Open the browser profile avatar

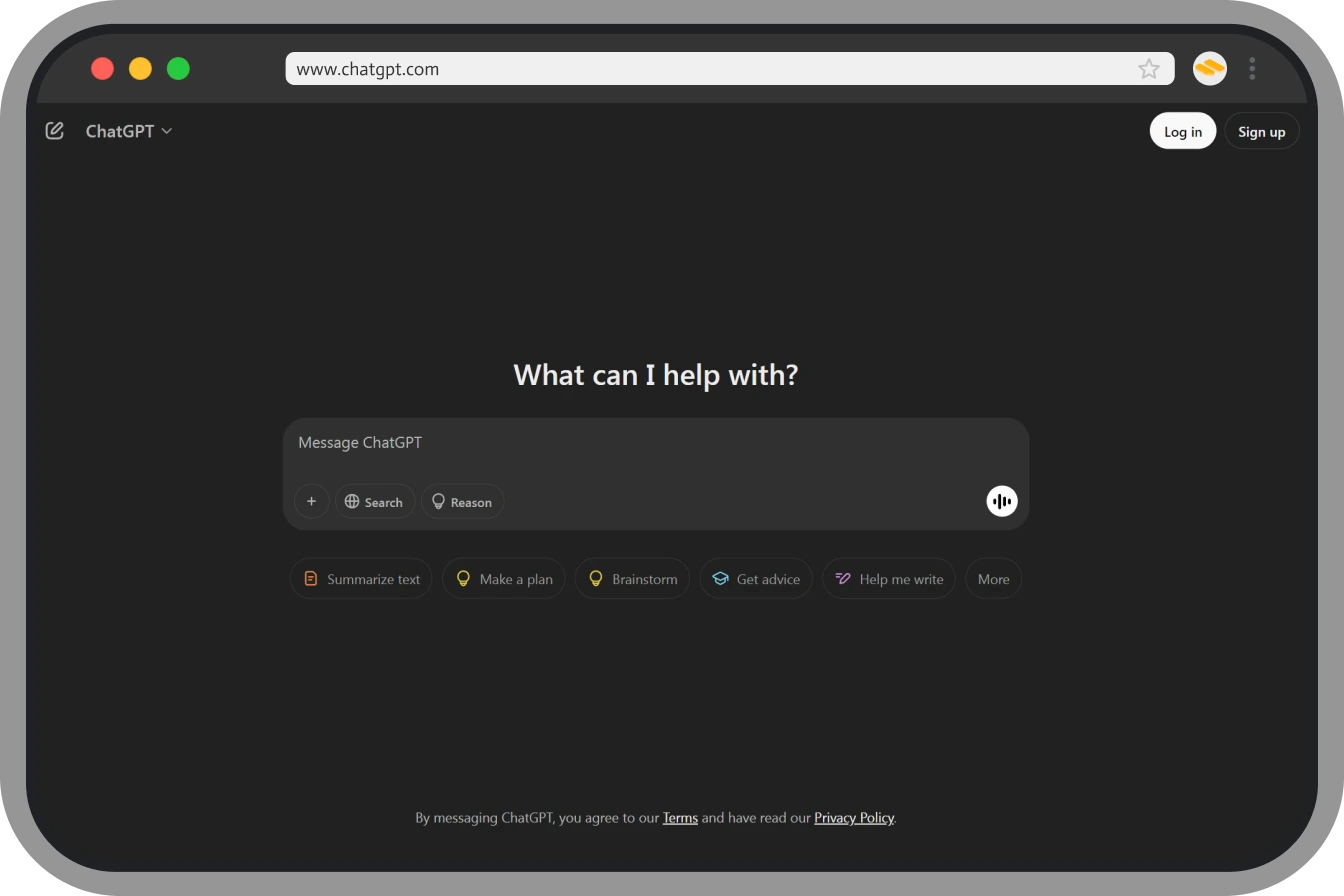(1209, 69)
